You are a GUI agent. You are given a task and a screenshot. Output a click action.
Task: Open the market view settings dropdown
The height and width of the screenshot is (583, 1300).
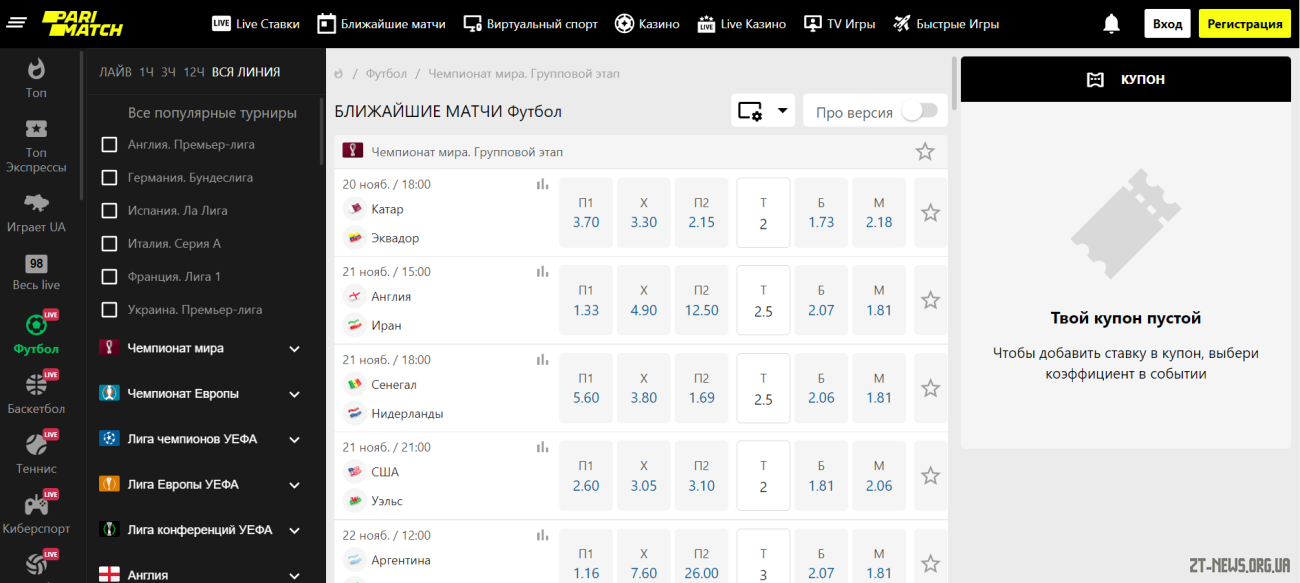(763, 111)
